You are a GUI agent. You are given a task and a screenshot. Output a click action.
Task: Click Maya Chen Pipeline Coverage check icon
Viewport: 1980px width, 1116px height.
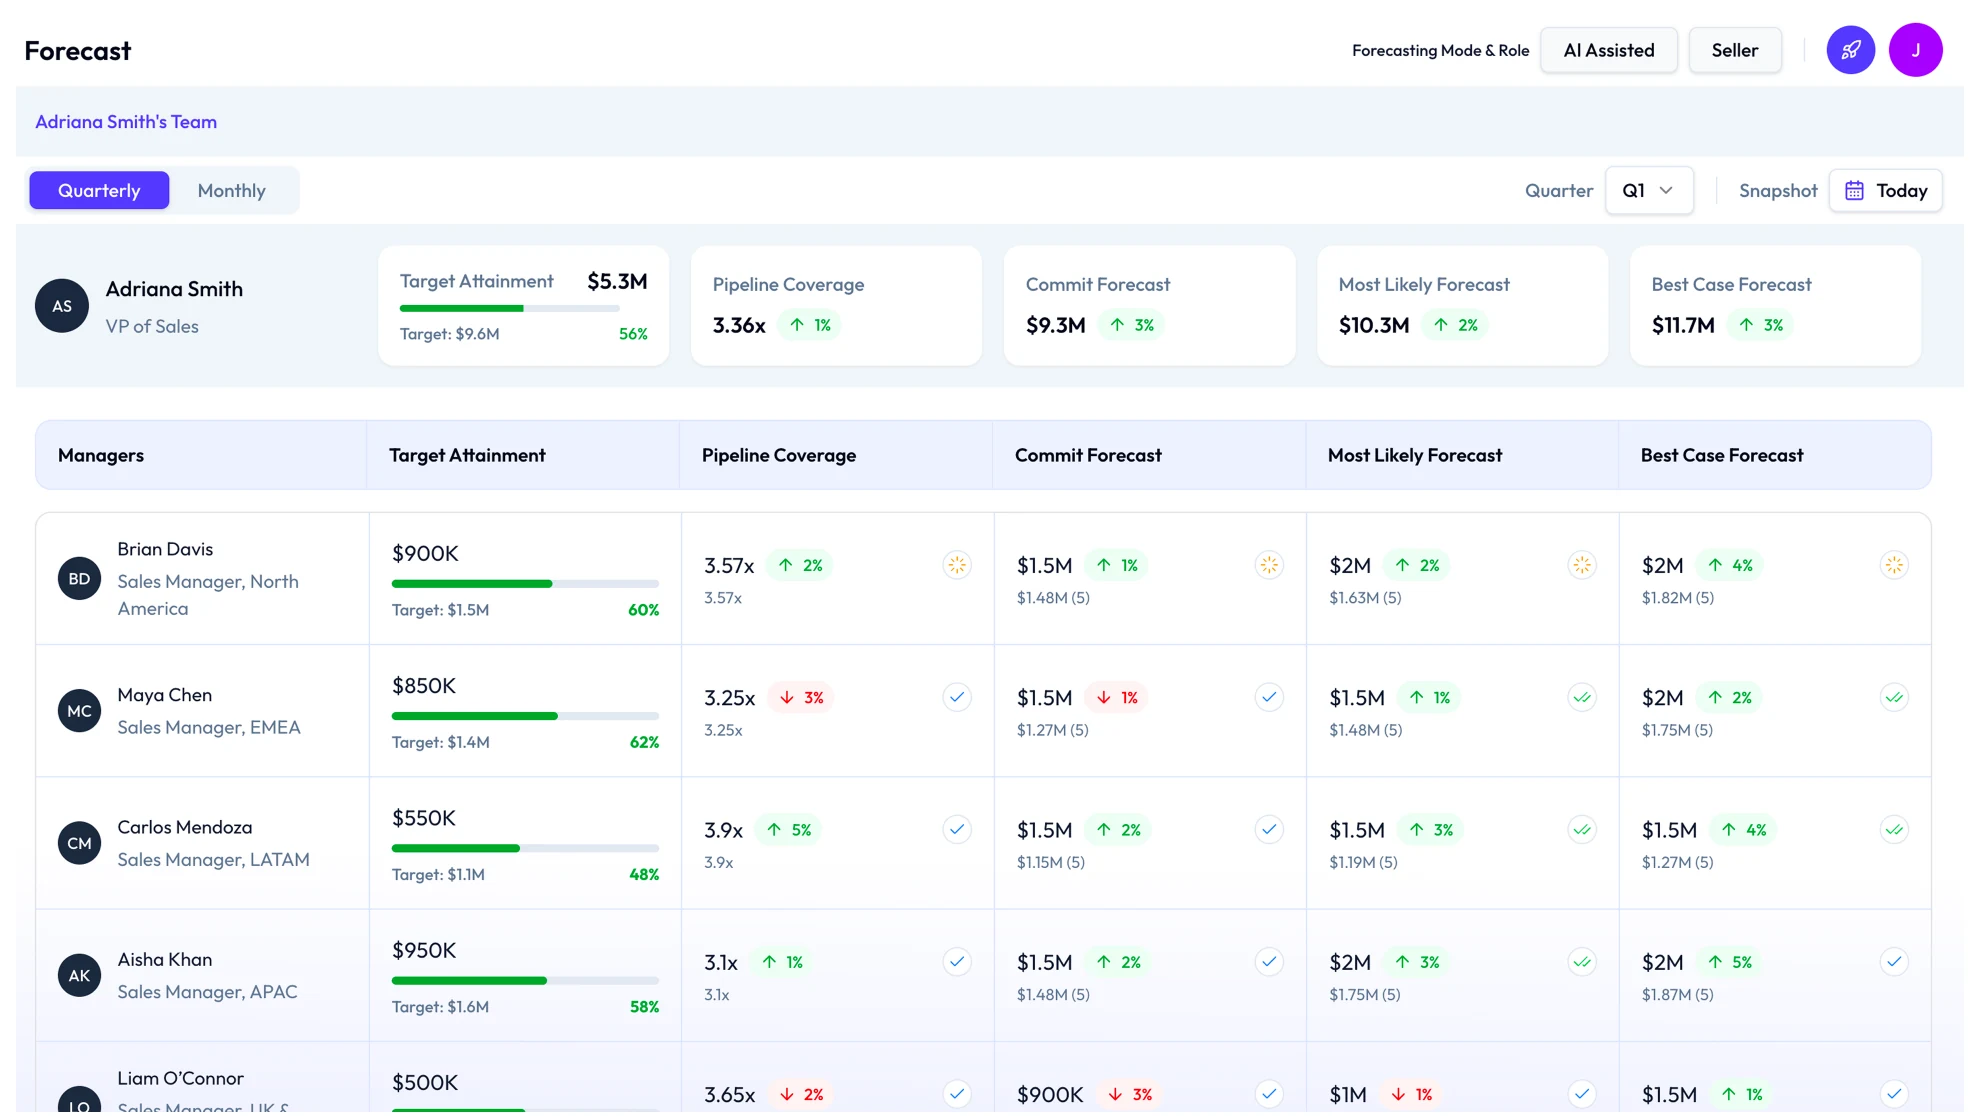pyautogui.click(x=957, y=697)
